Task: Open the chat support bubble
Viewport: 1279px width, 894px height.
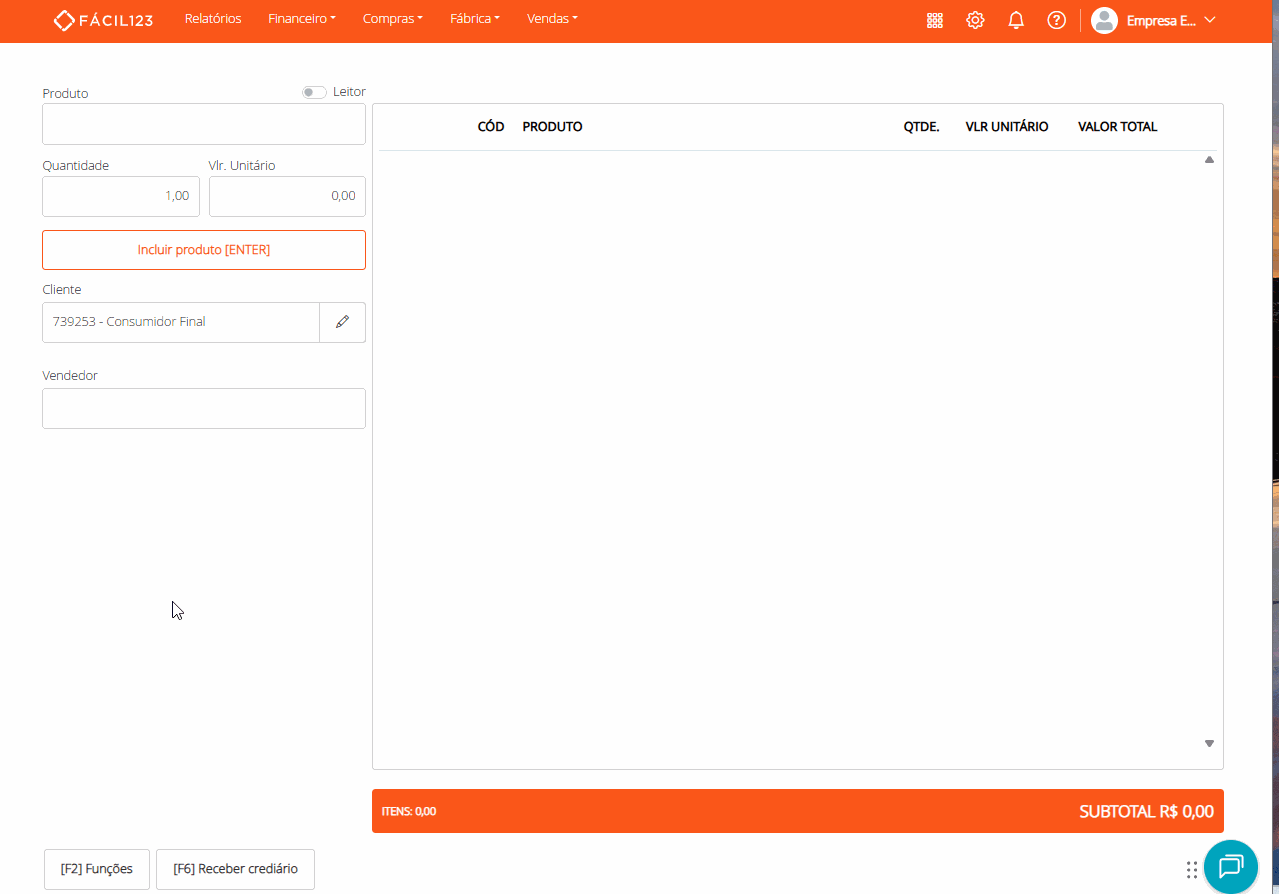Action: (x=1230, y=866)
